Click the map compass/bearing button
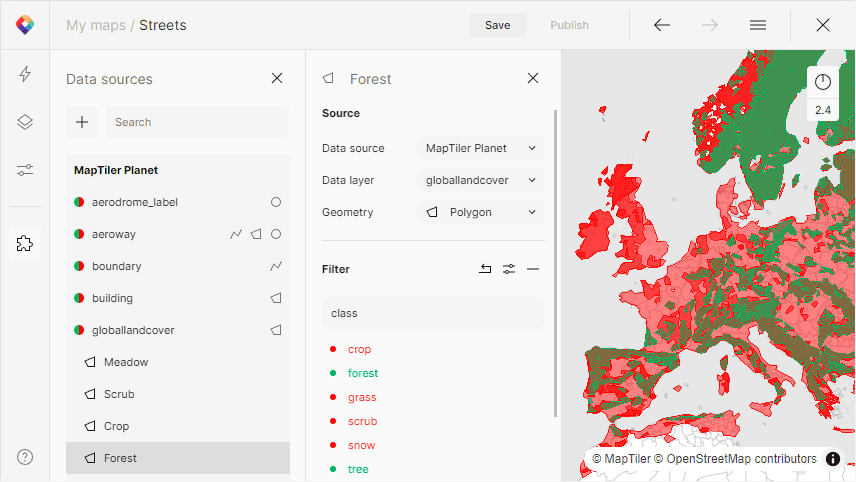Image resolution: width=856 pixels, height=482 pixels. point(823,82)
